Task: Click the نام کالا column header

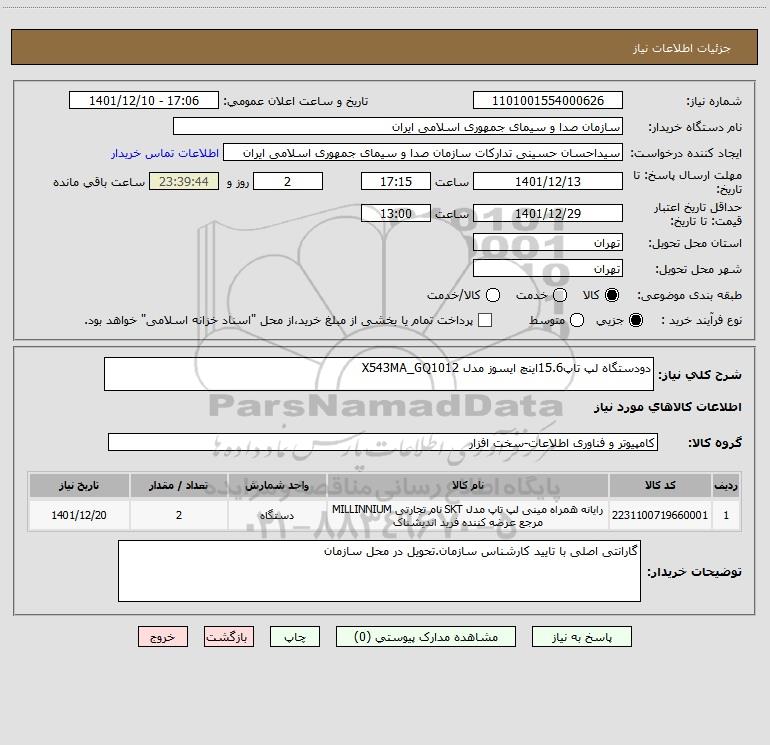Action: click(468, 486)
